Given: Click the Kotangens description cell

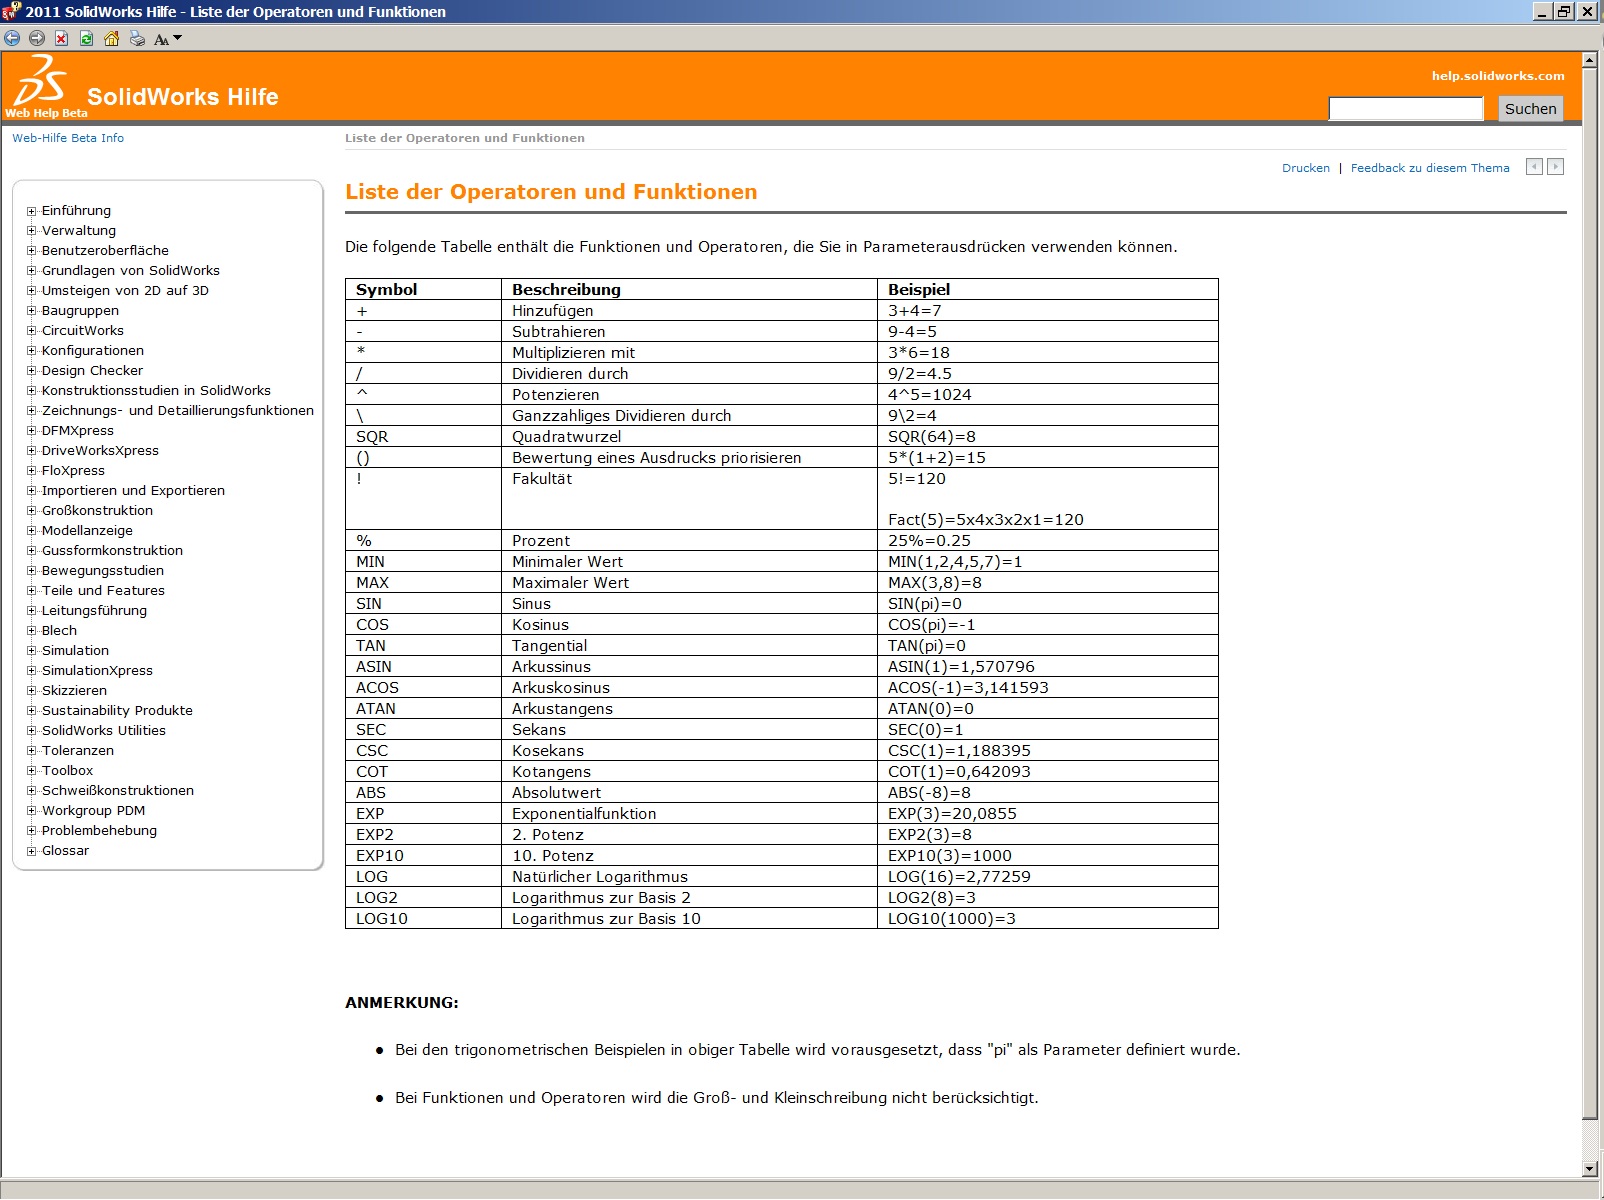Looking at the screenshot, I should click(689, 772).
